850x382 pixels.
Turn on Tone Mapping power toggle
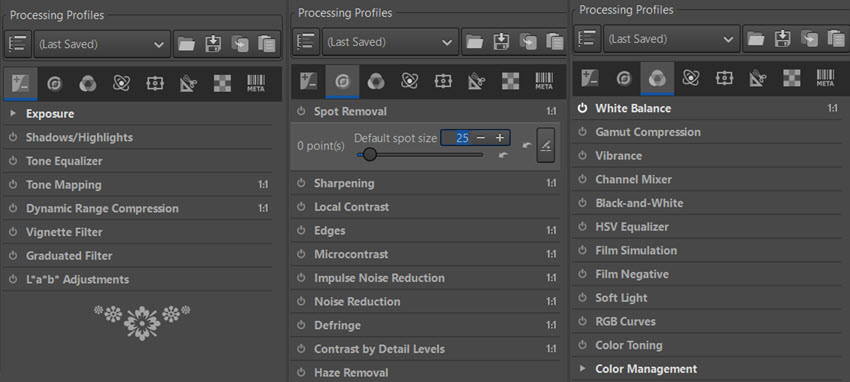pyautogui.click(x=13, y=185)
